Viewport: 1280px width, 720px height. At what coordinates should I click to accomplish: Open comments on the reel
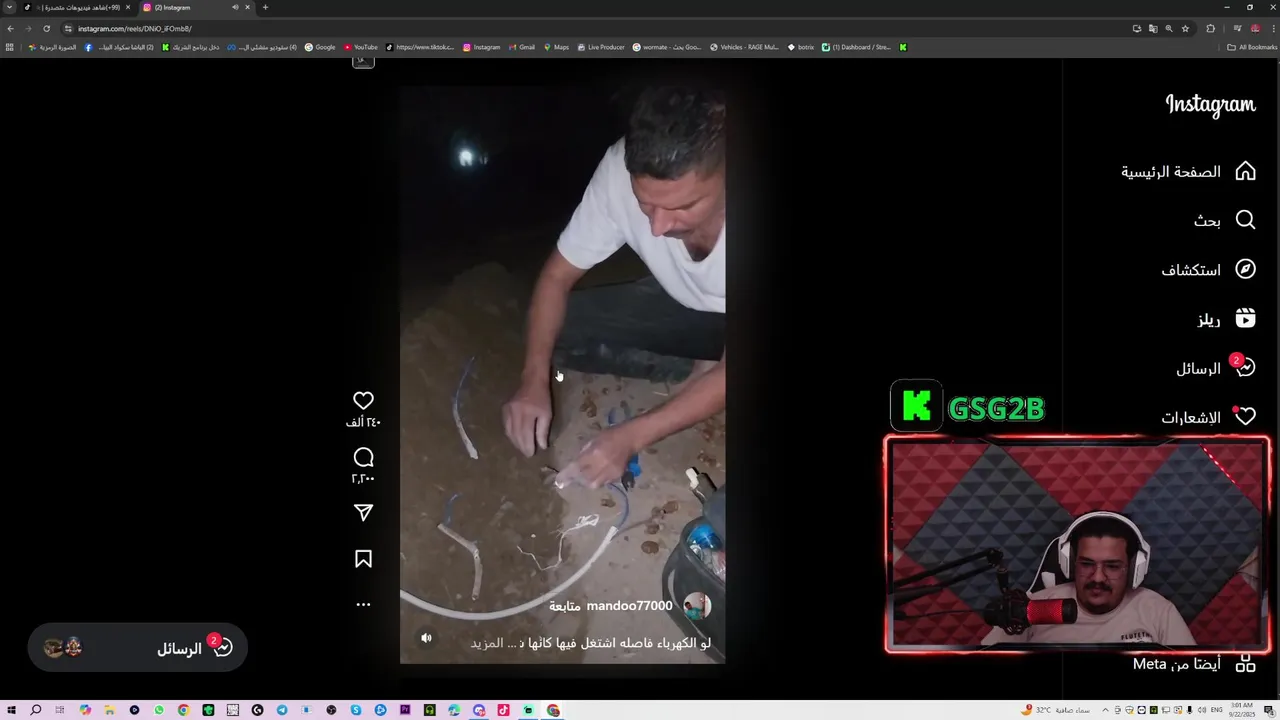(363, 457)
